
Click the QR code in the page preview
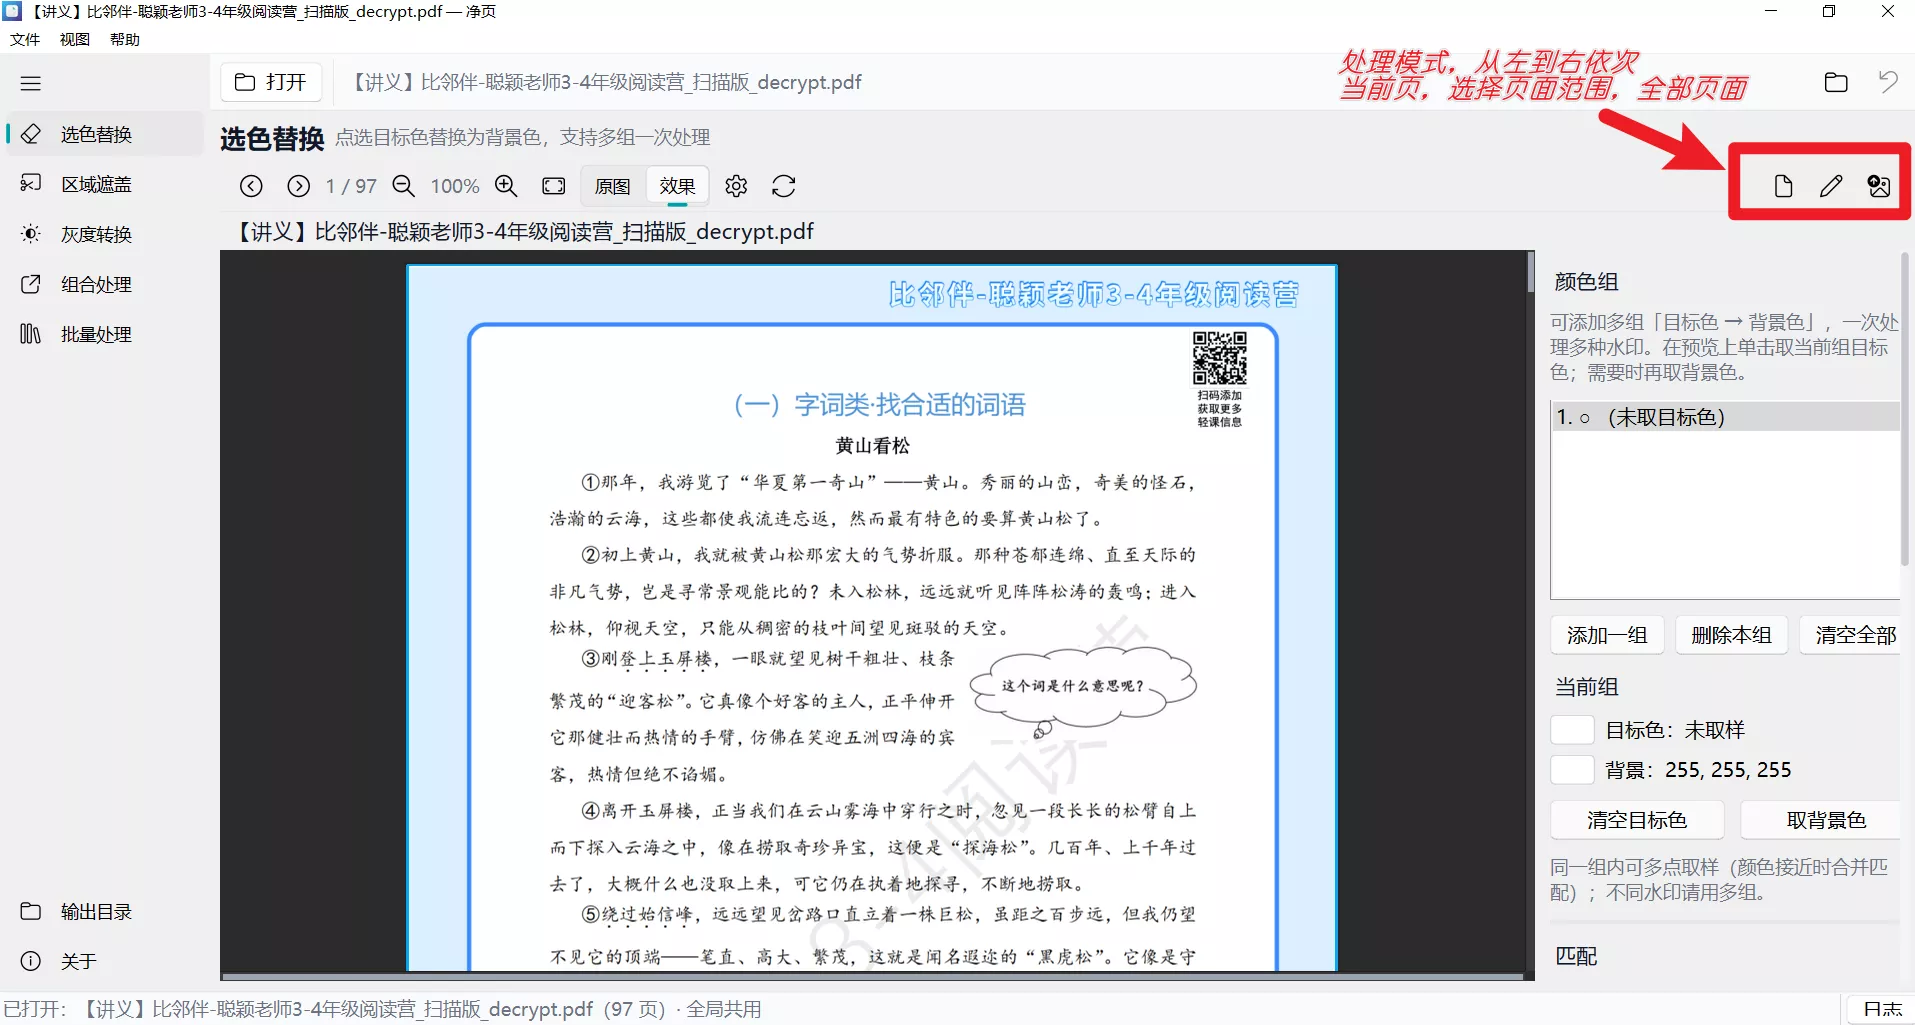tap(1219, 358)
